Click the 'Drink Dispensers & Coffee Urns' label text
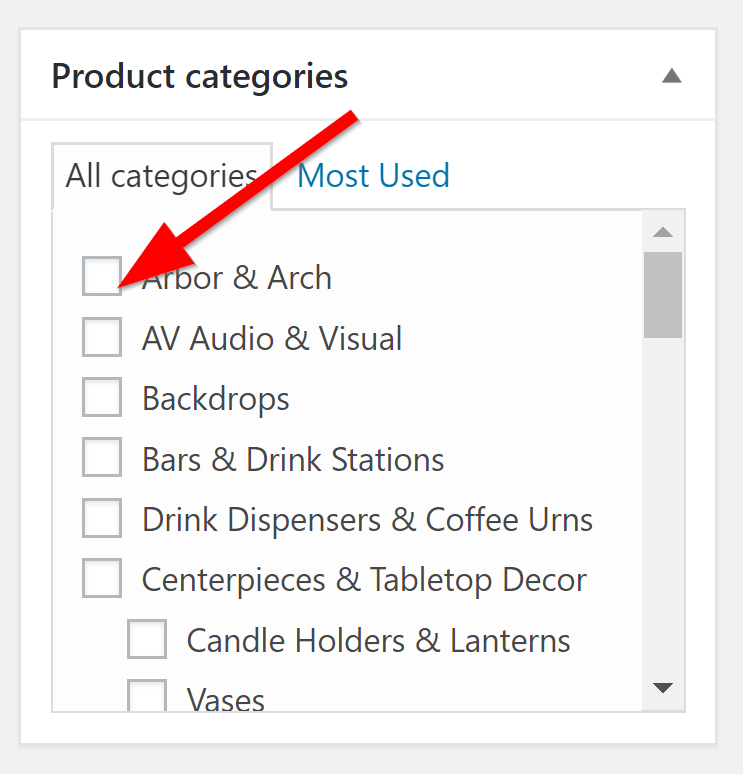 [x=367, y=519]
